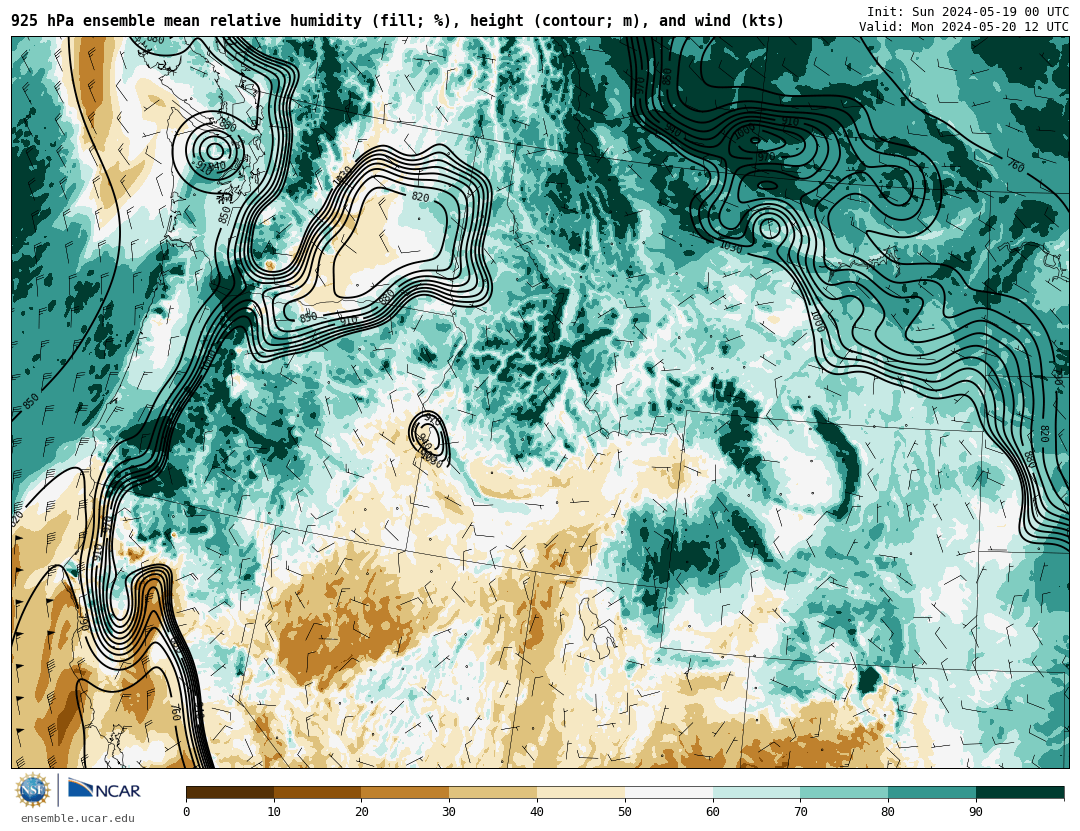Click the 90-100 darkest green colorbar segment

coord(1020,792)
